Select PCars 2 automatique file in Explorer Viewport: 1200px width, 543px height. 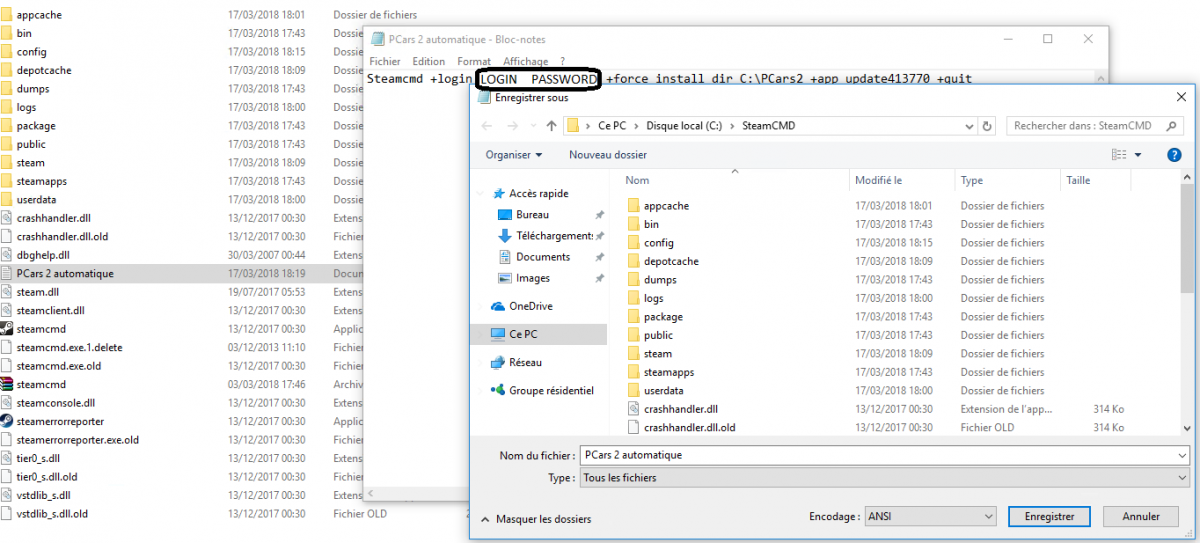click(x=65, y=274)
